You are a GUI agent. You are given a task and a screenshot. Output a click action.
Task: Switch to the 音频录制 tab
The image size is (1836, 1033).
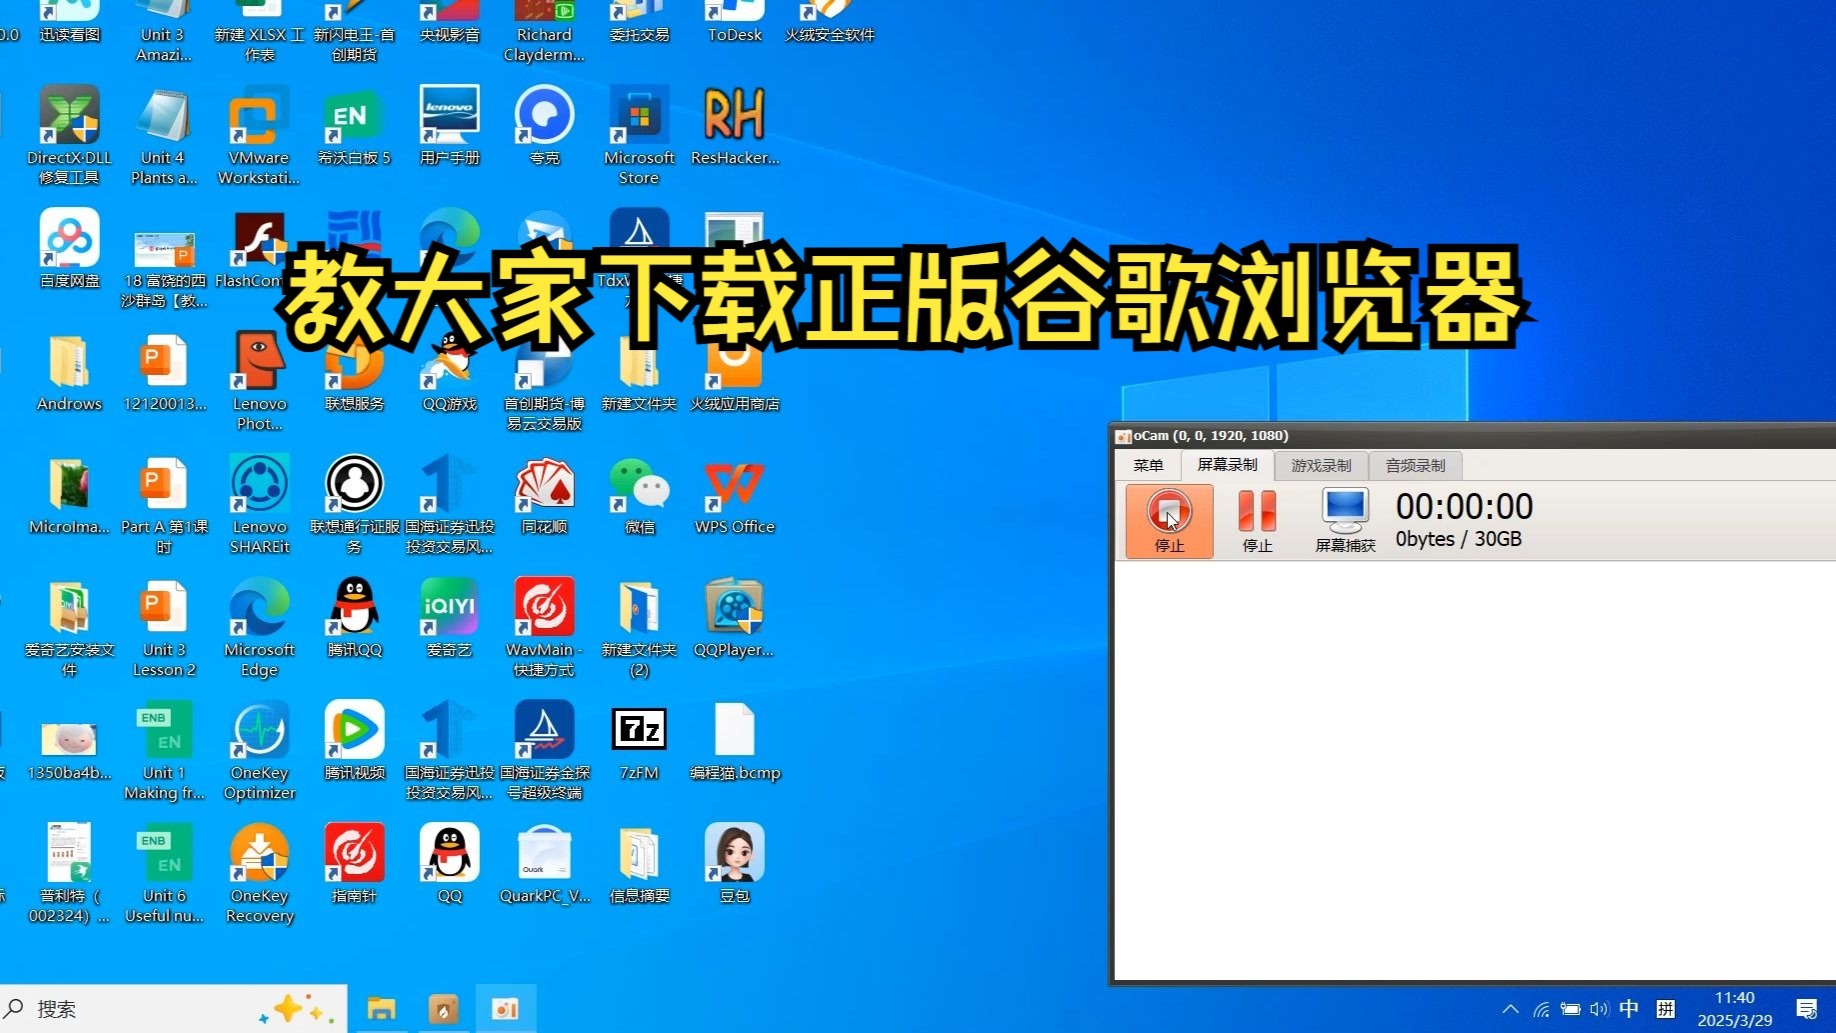[1415, 465]
